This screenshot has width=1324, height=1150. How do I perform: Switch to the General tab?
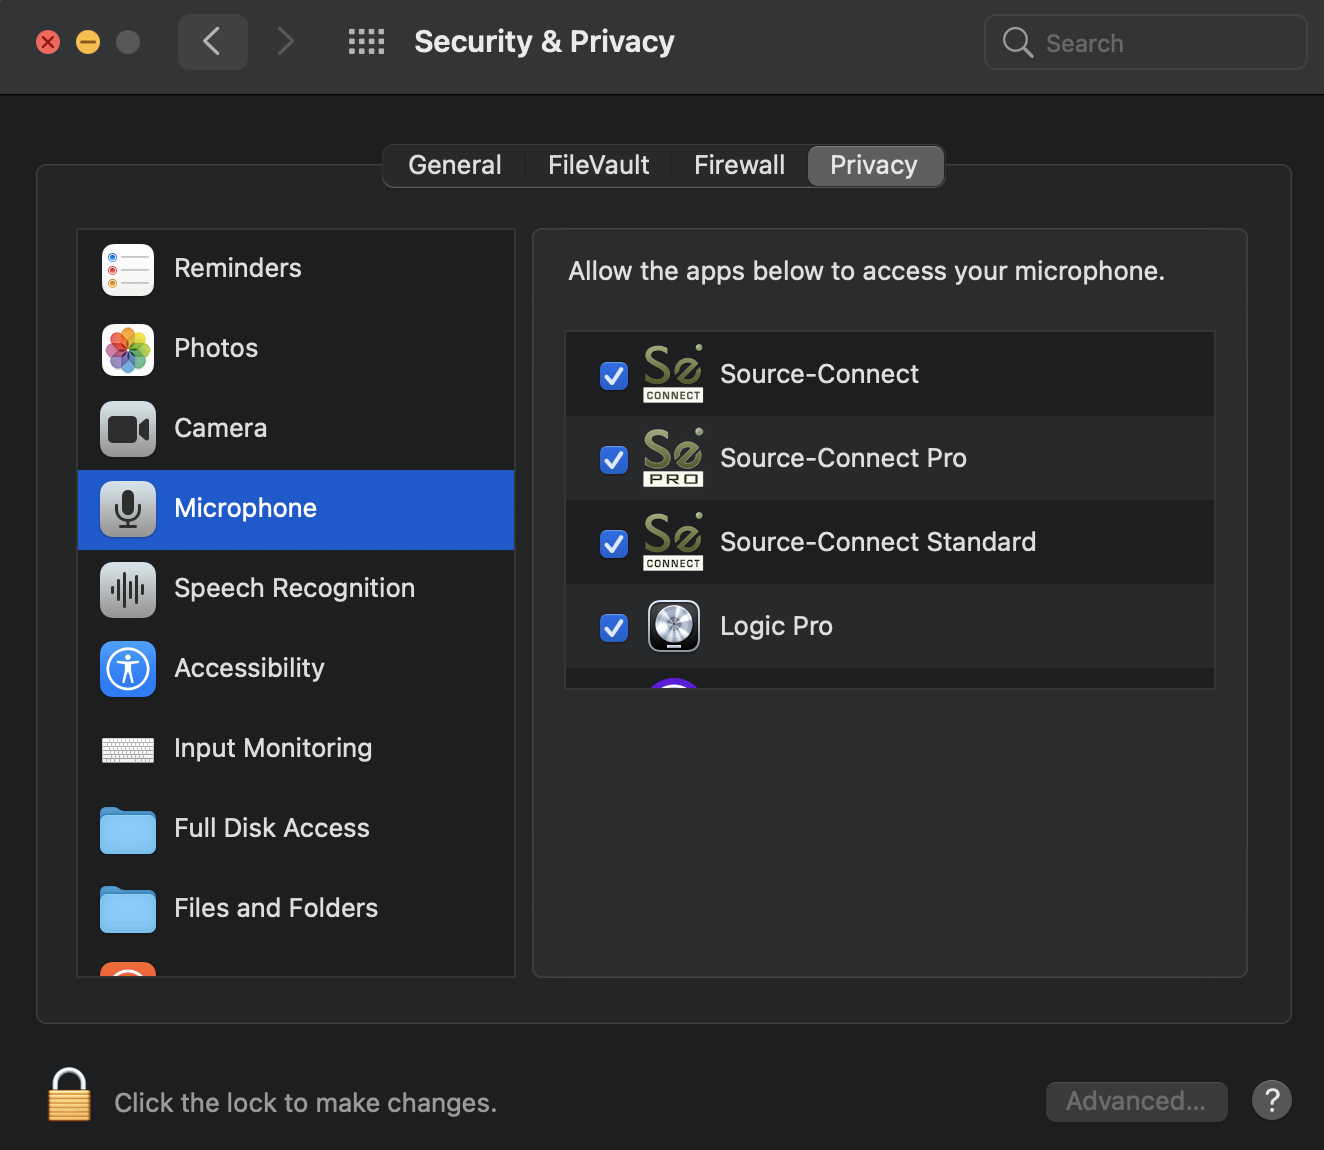[455, 166]
